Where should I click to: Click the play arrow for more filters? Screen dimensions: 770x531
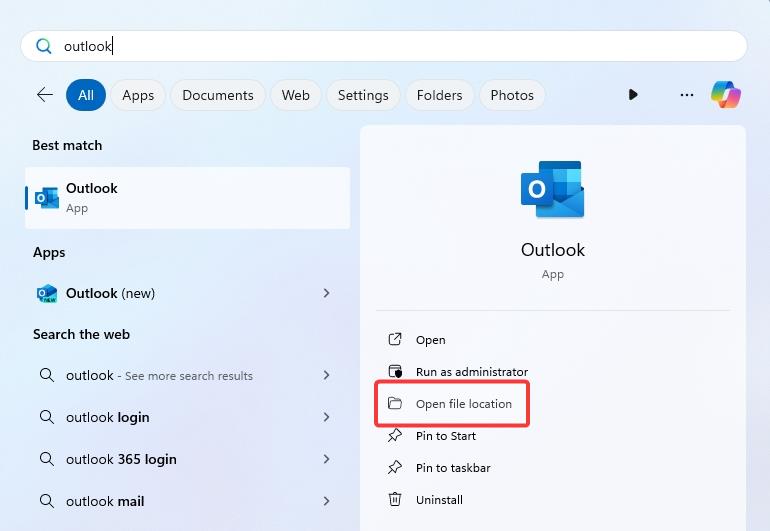(633, 95)
